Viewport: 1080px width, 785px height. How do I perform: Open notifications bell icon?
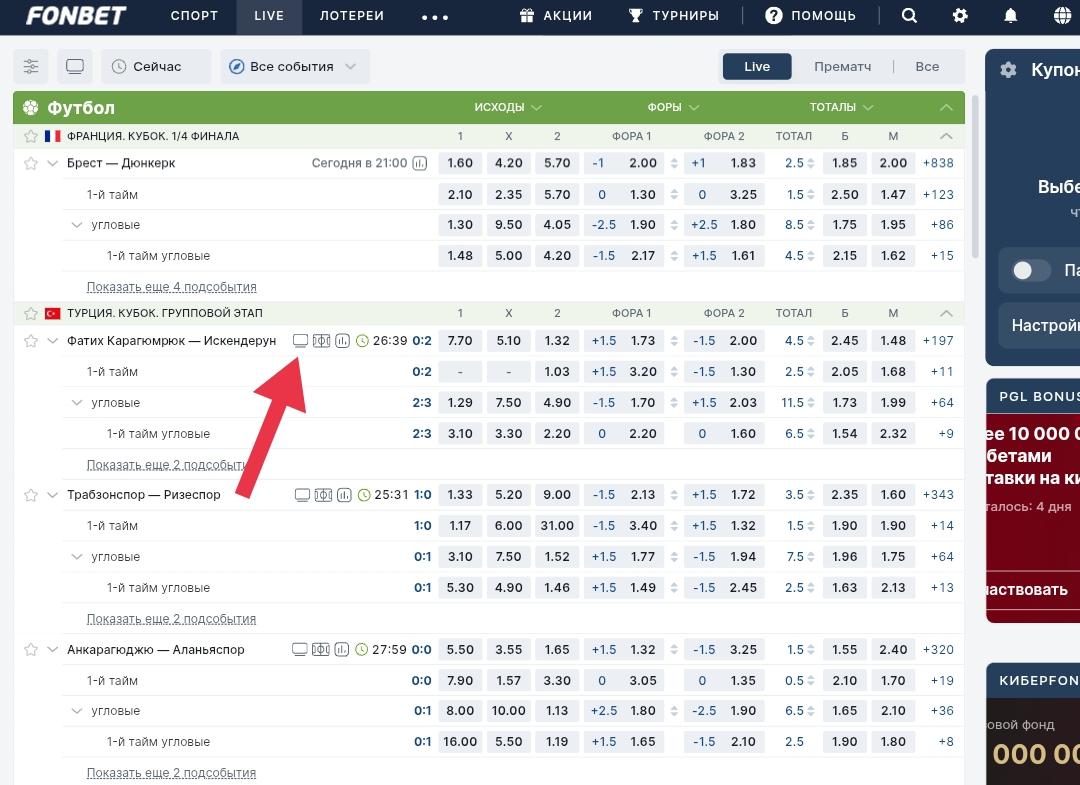click(1011, 16)
